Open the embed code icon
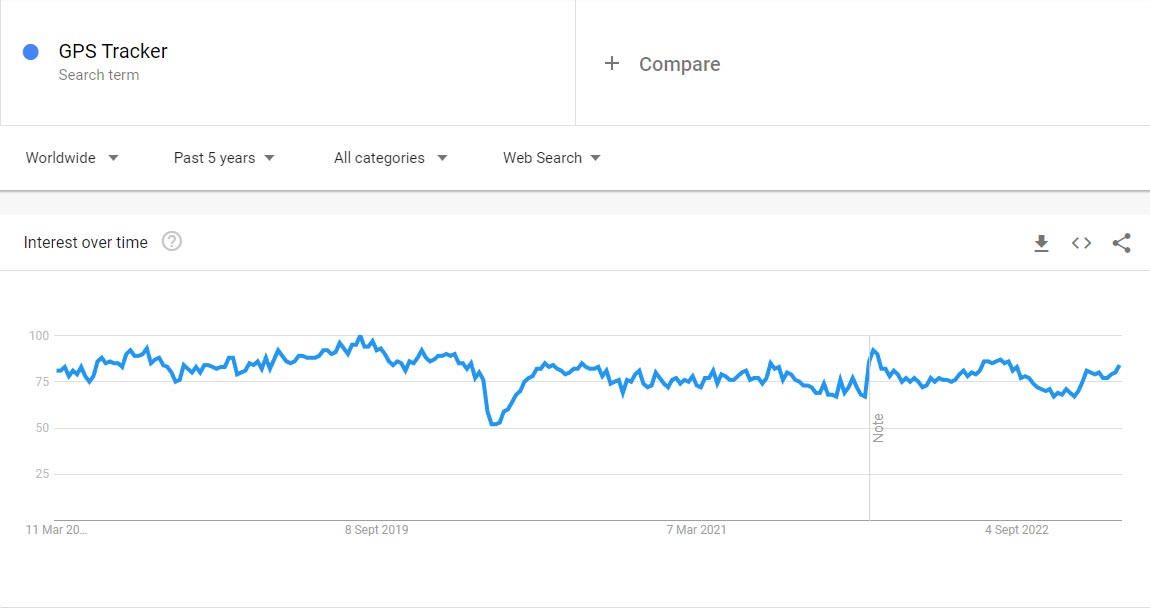This screenshot has width=1150, height=608. [1081, 243]
